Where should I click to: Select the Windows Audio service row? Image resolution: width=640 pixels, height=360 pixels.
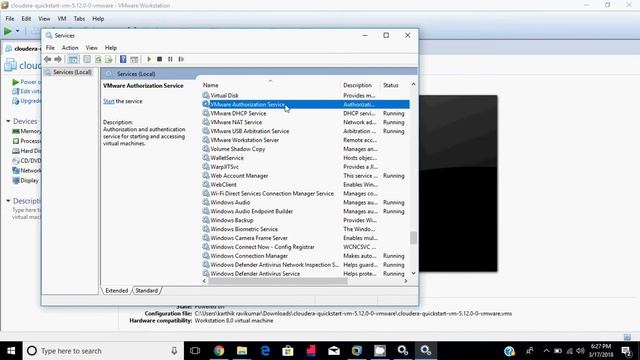click(x=305, y=202)
